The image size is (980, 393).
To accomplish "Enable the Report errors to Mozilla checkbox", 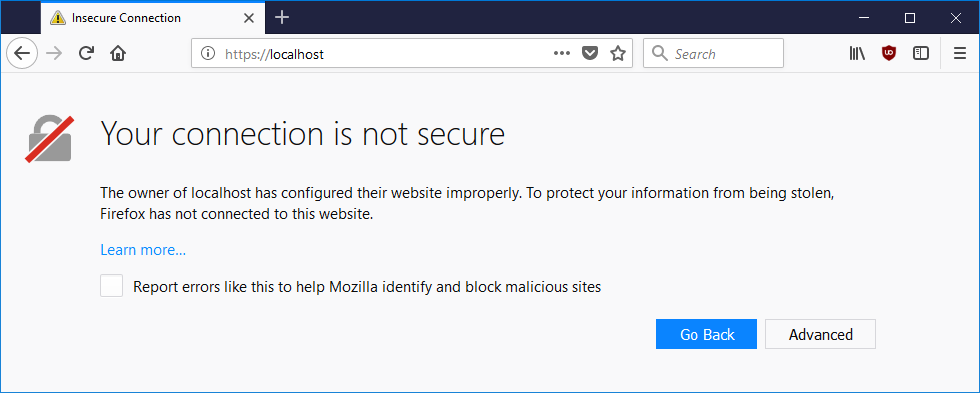I will click(x=112, y=286).
